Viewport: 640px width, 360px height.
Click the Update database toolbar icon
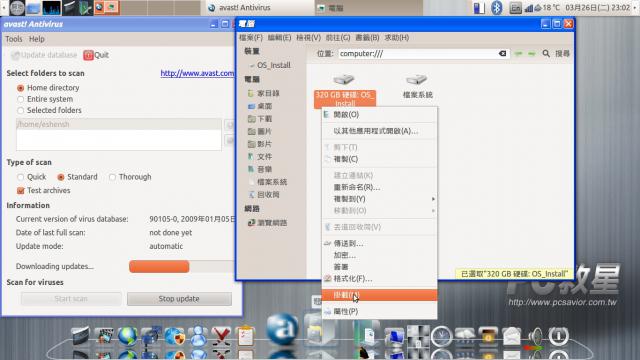(x=16, y=55)
